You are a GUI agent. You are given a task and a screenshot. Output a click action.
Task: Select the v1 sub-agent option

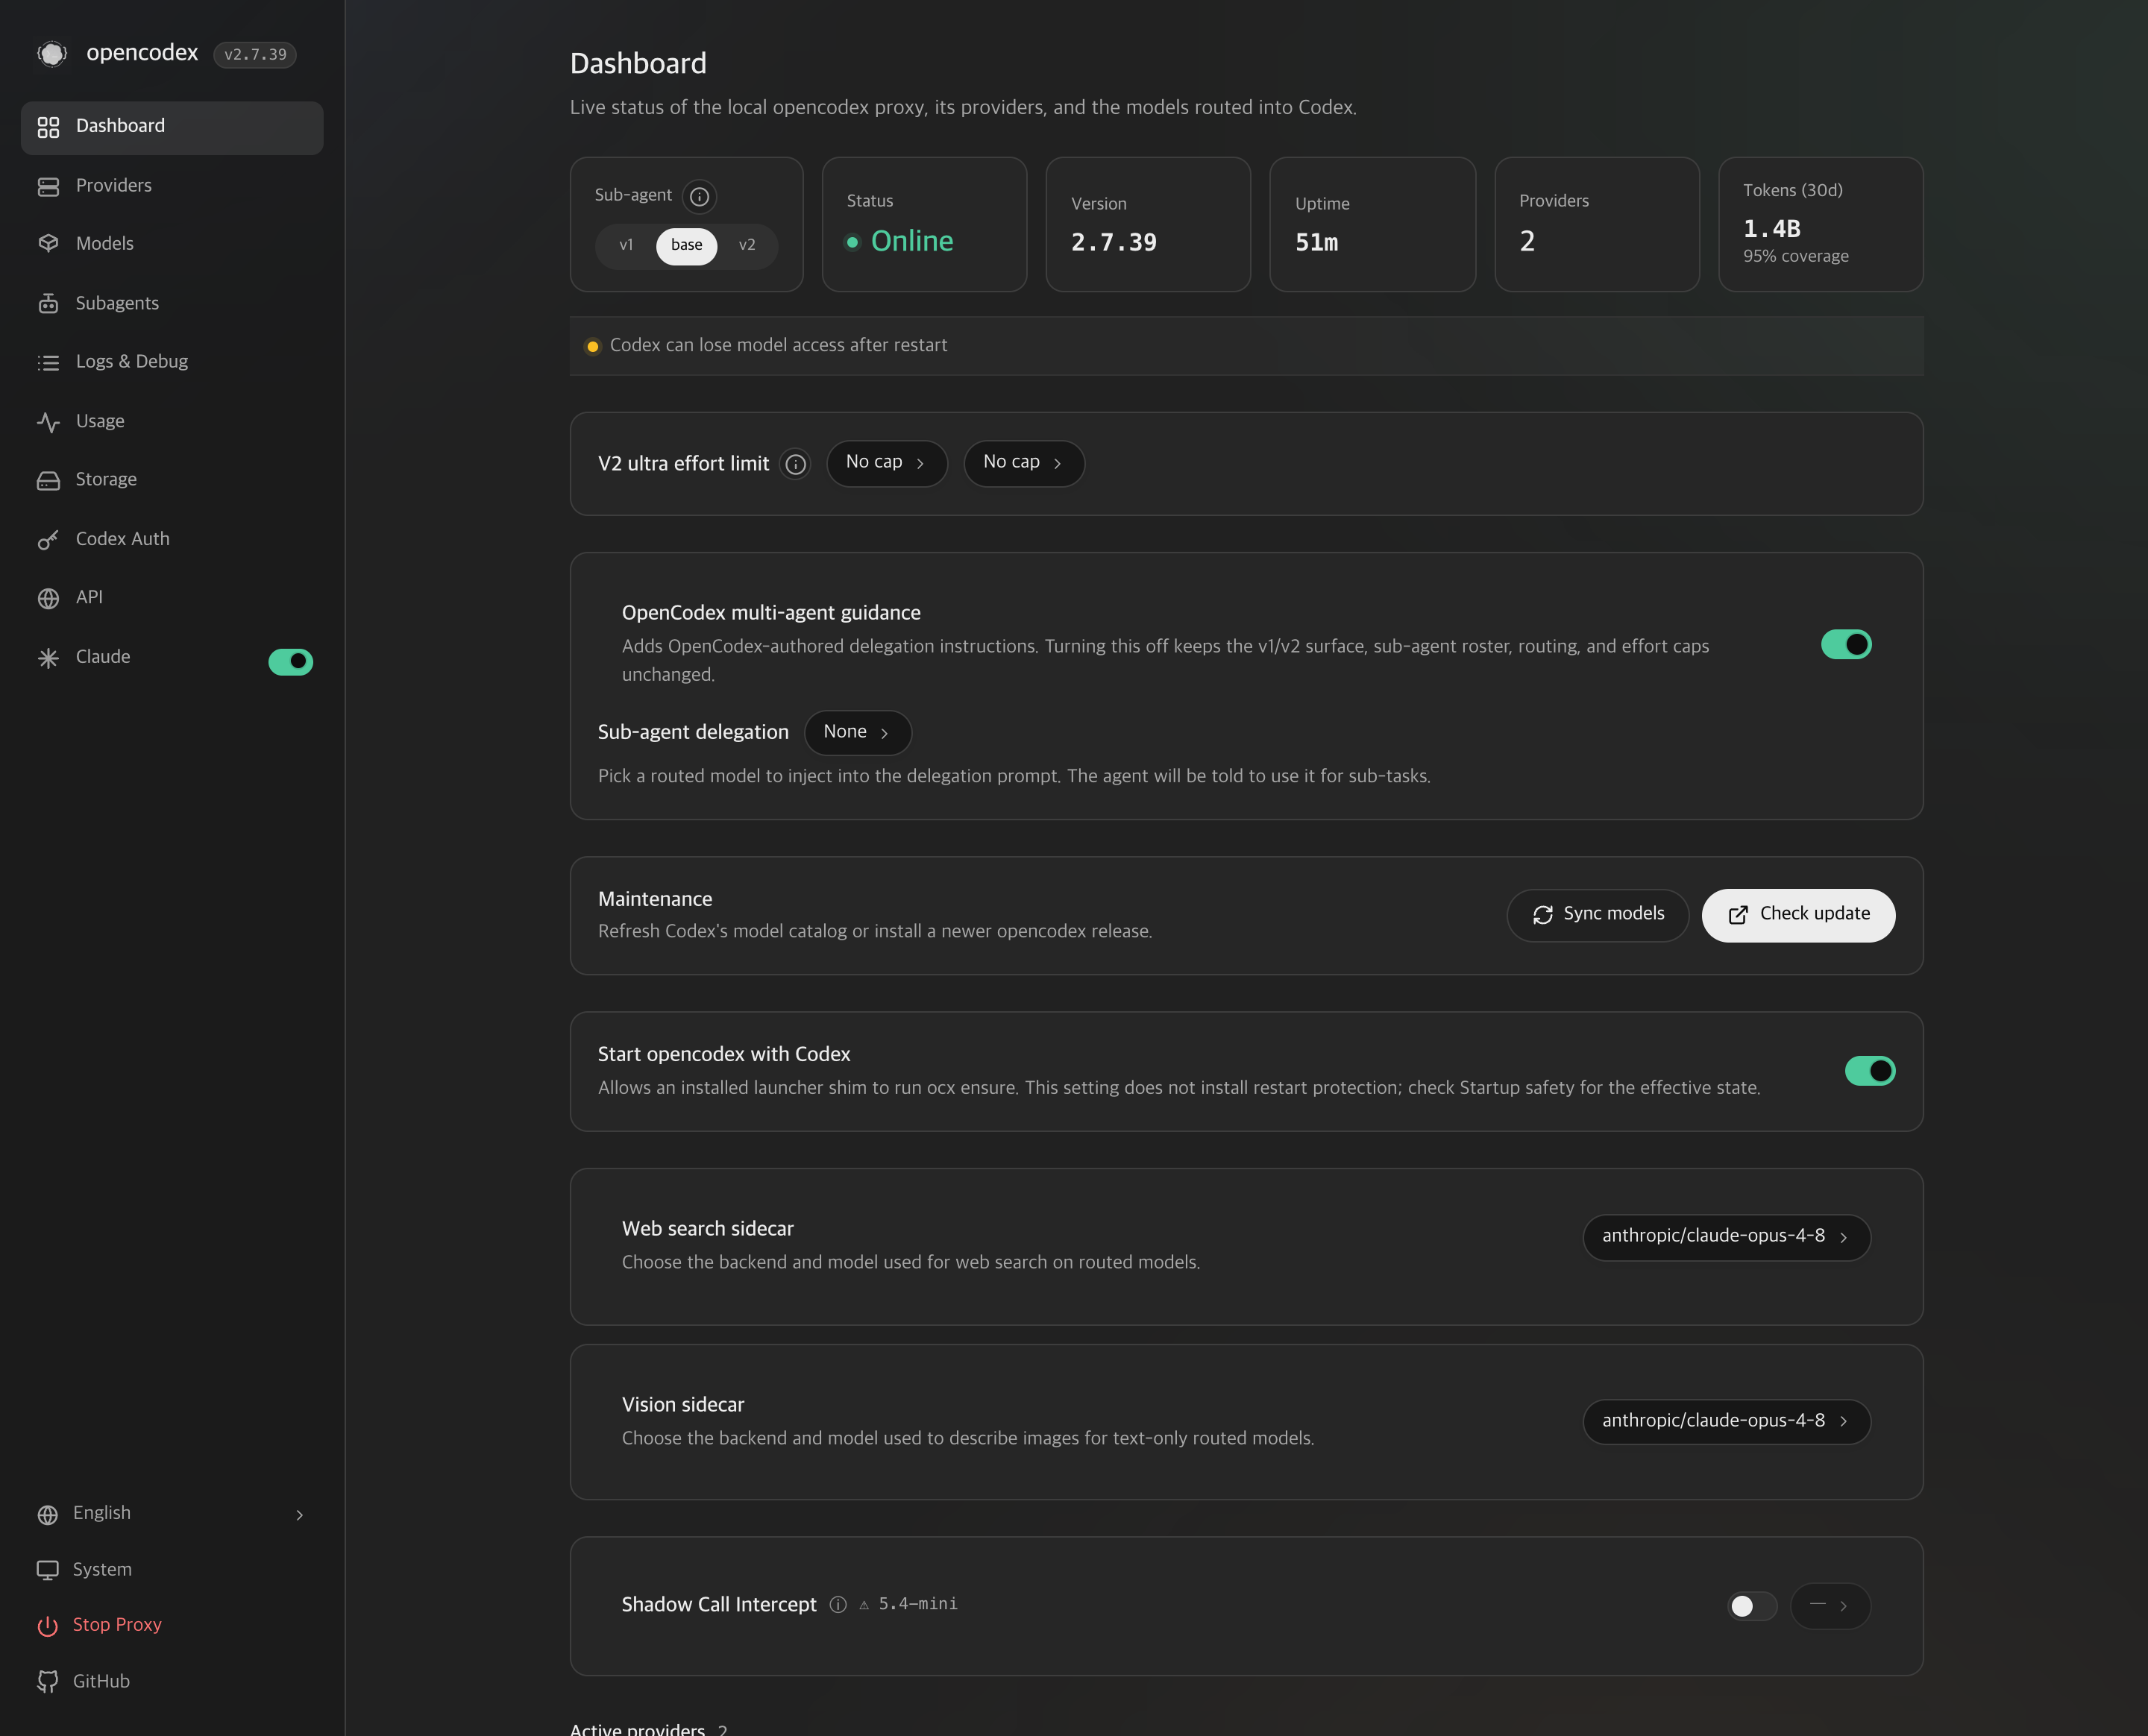pyautogui.click(x=626, y=245)
